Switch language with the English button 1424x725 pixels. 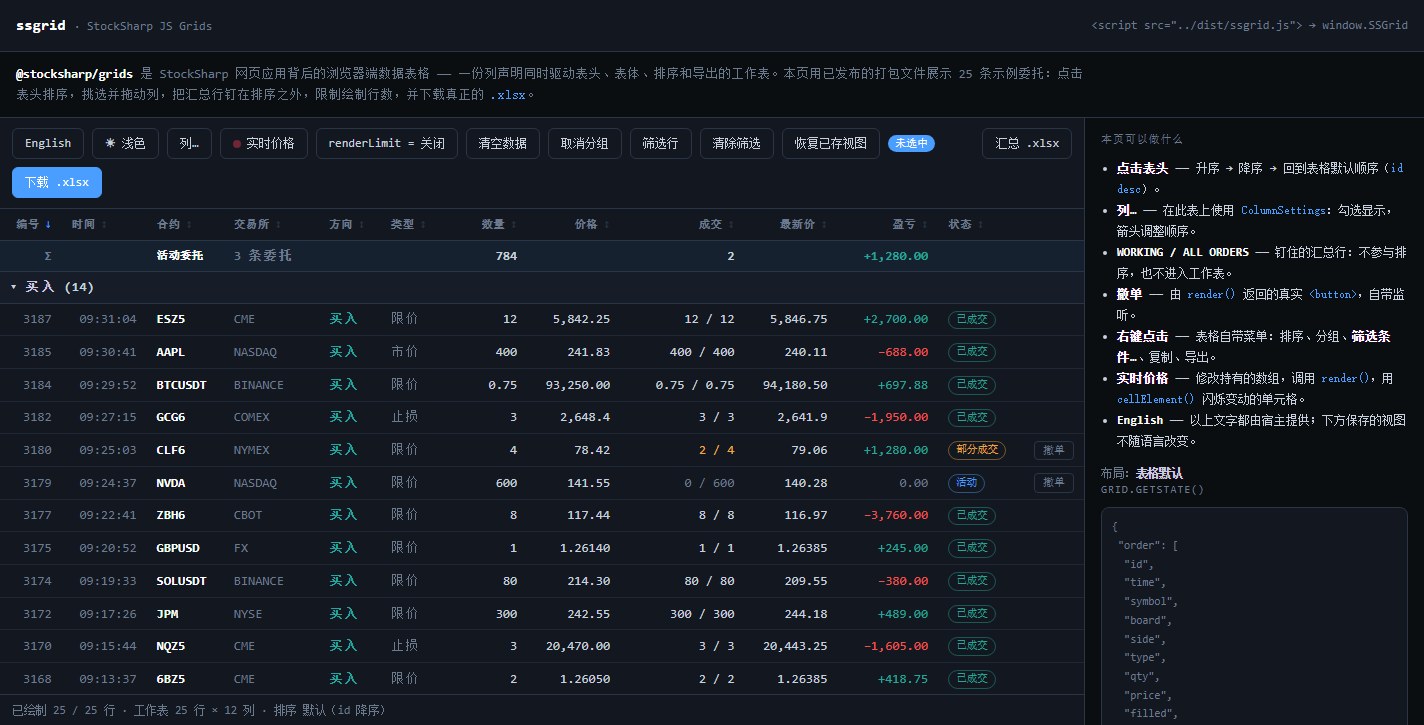pos(48,143)
